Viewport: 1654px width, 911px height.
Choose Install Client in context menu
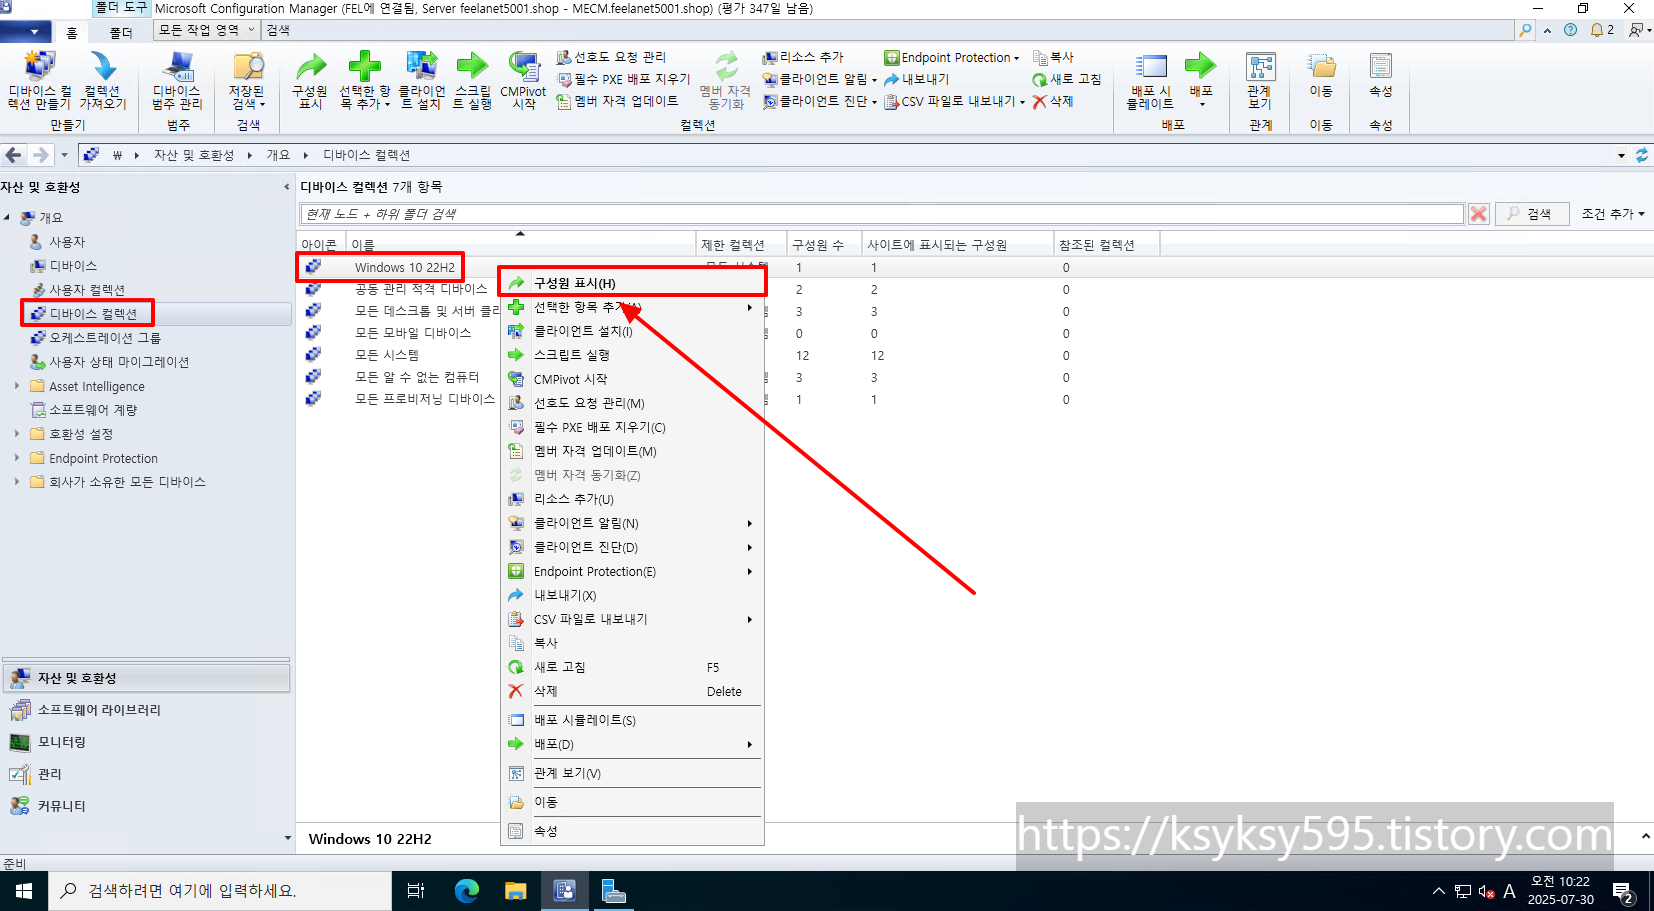click(632, 331)
